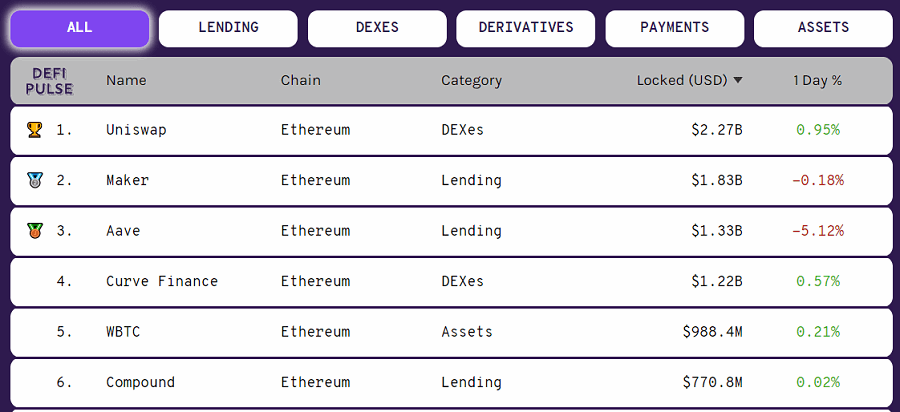This screenshot has height=412, width=900.
Task: Click the DeFi Pulse logo in table header
Action: tap(49, 81)
